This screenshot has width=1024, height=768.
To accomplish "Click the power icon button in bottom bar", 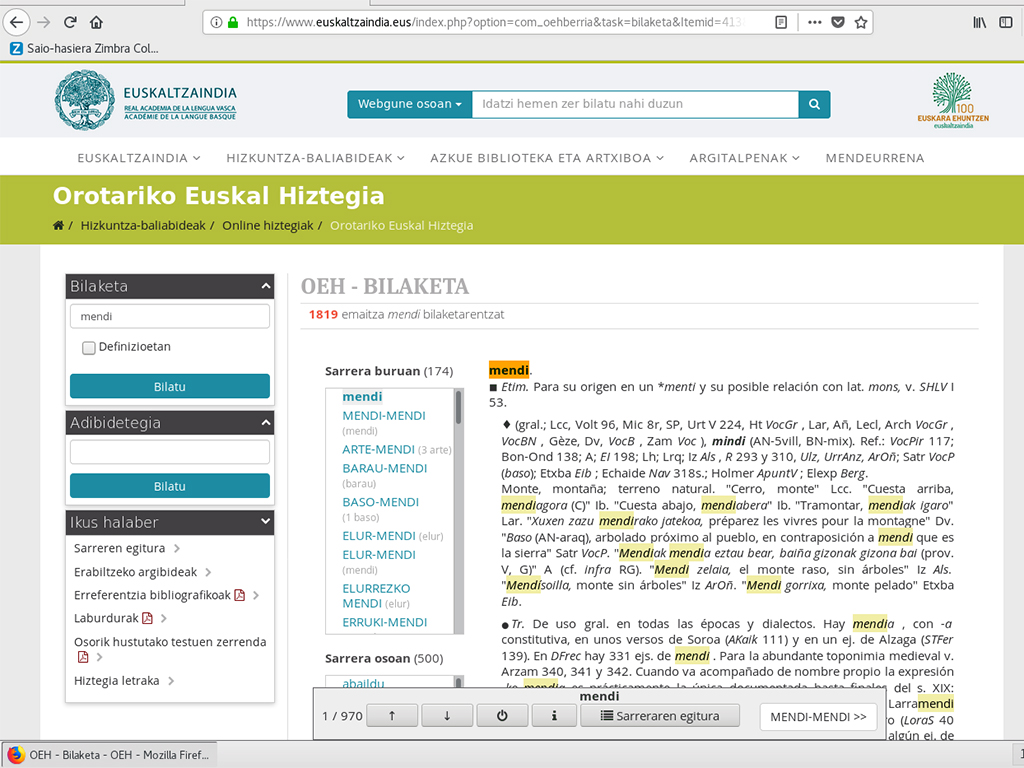I will pos(502,716).
